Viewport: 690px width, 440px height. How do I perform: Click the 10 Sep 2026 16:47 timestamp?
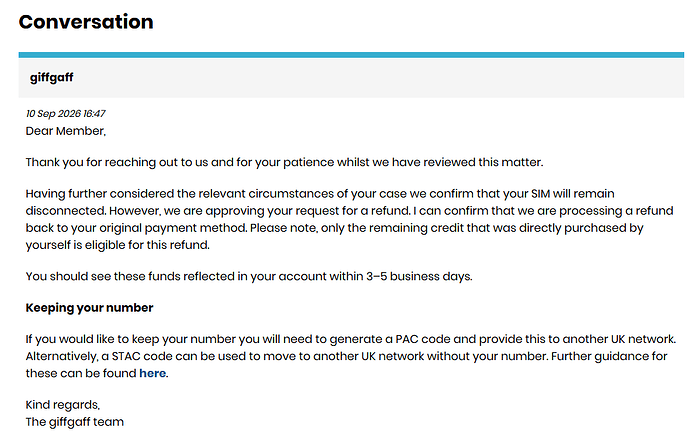(x=66, y=114)
